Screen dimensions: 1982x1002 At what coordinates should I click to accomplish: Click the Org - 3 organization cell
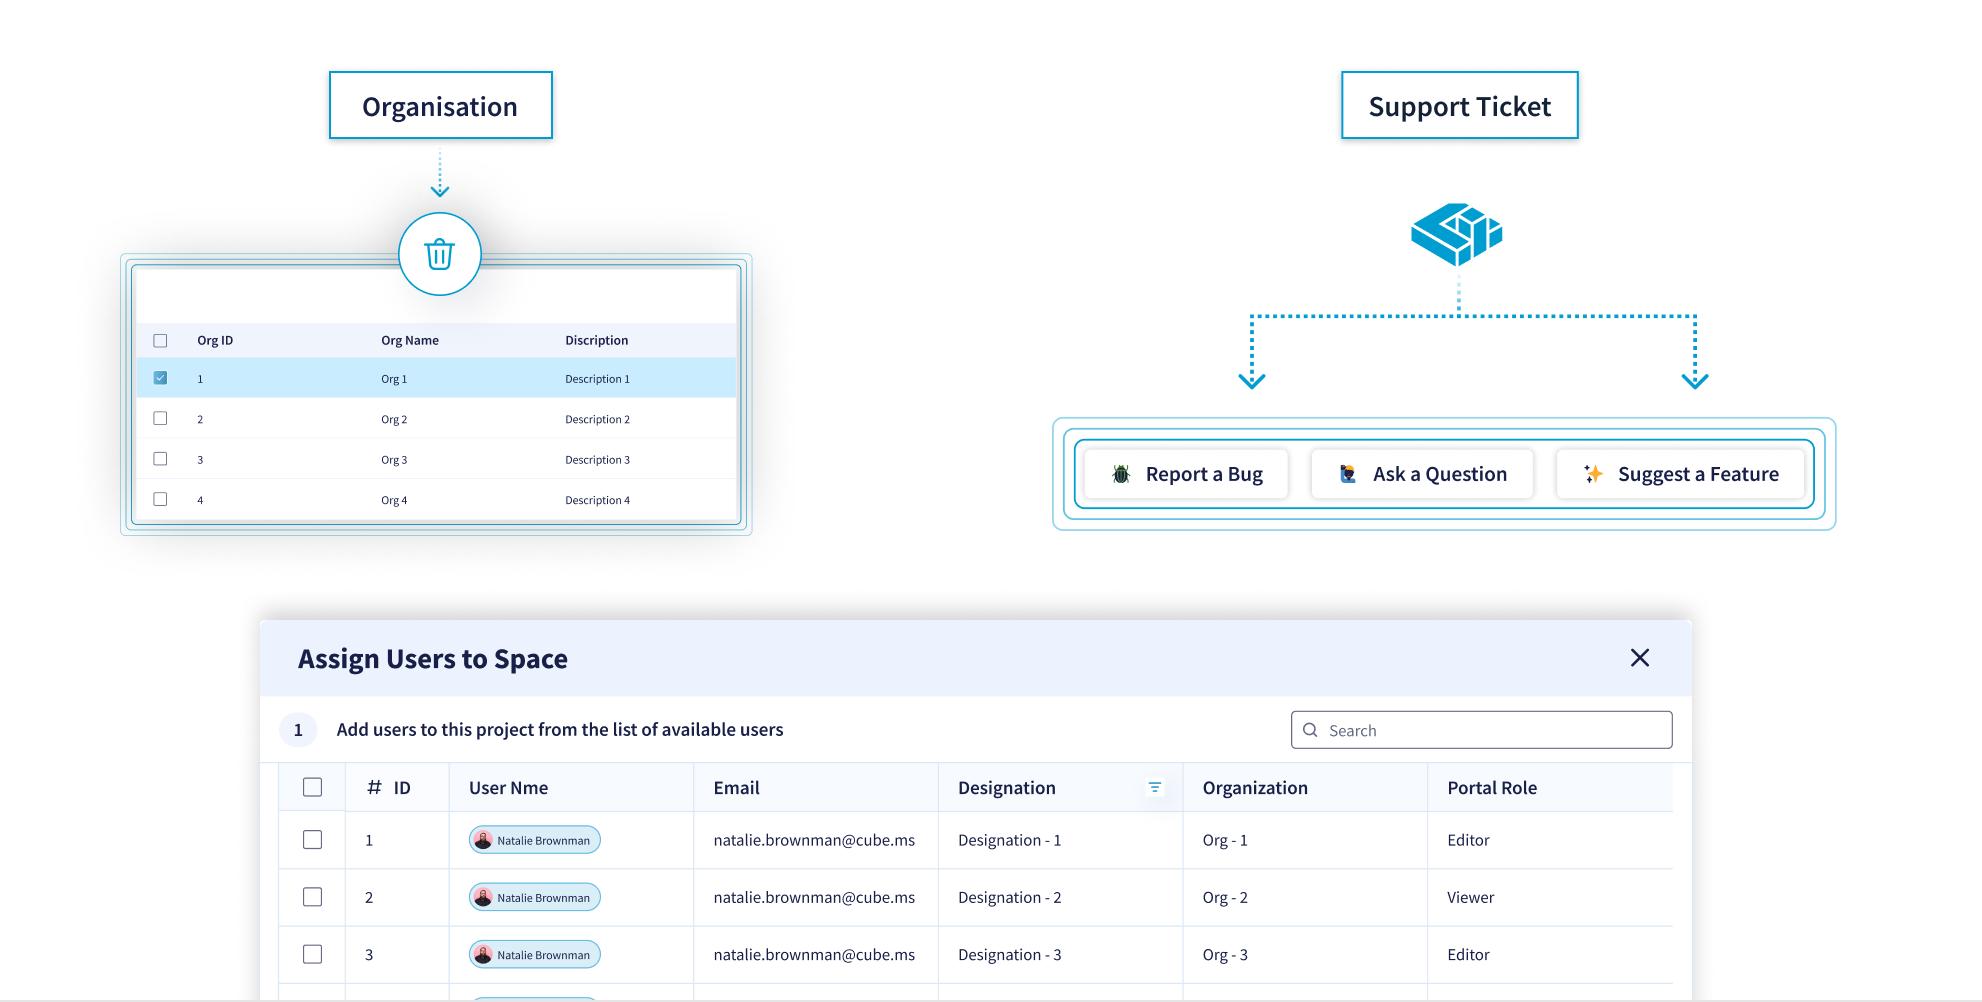(1225, 954)
